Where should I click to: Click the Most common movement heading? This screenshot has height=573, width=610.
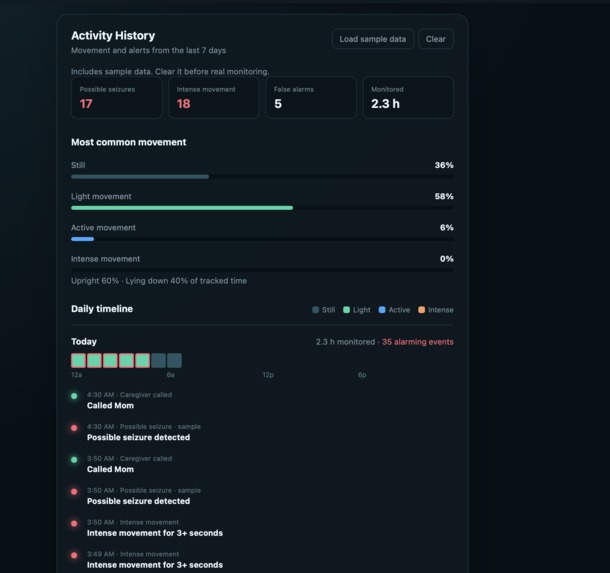pyautogui.click(x=129, y=142)
